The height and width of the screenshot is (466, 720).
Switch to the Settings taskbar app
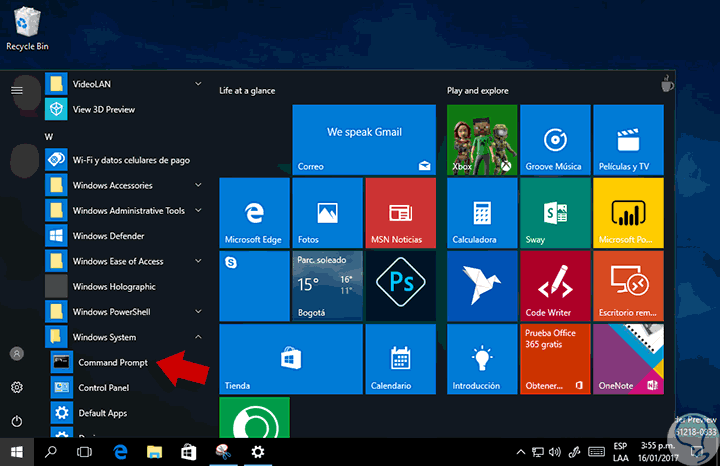pos(258,452)
